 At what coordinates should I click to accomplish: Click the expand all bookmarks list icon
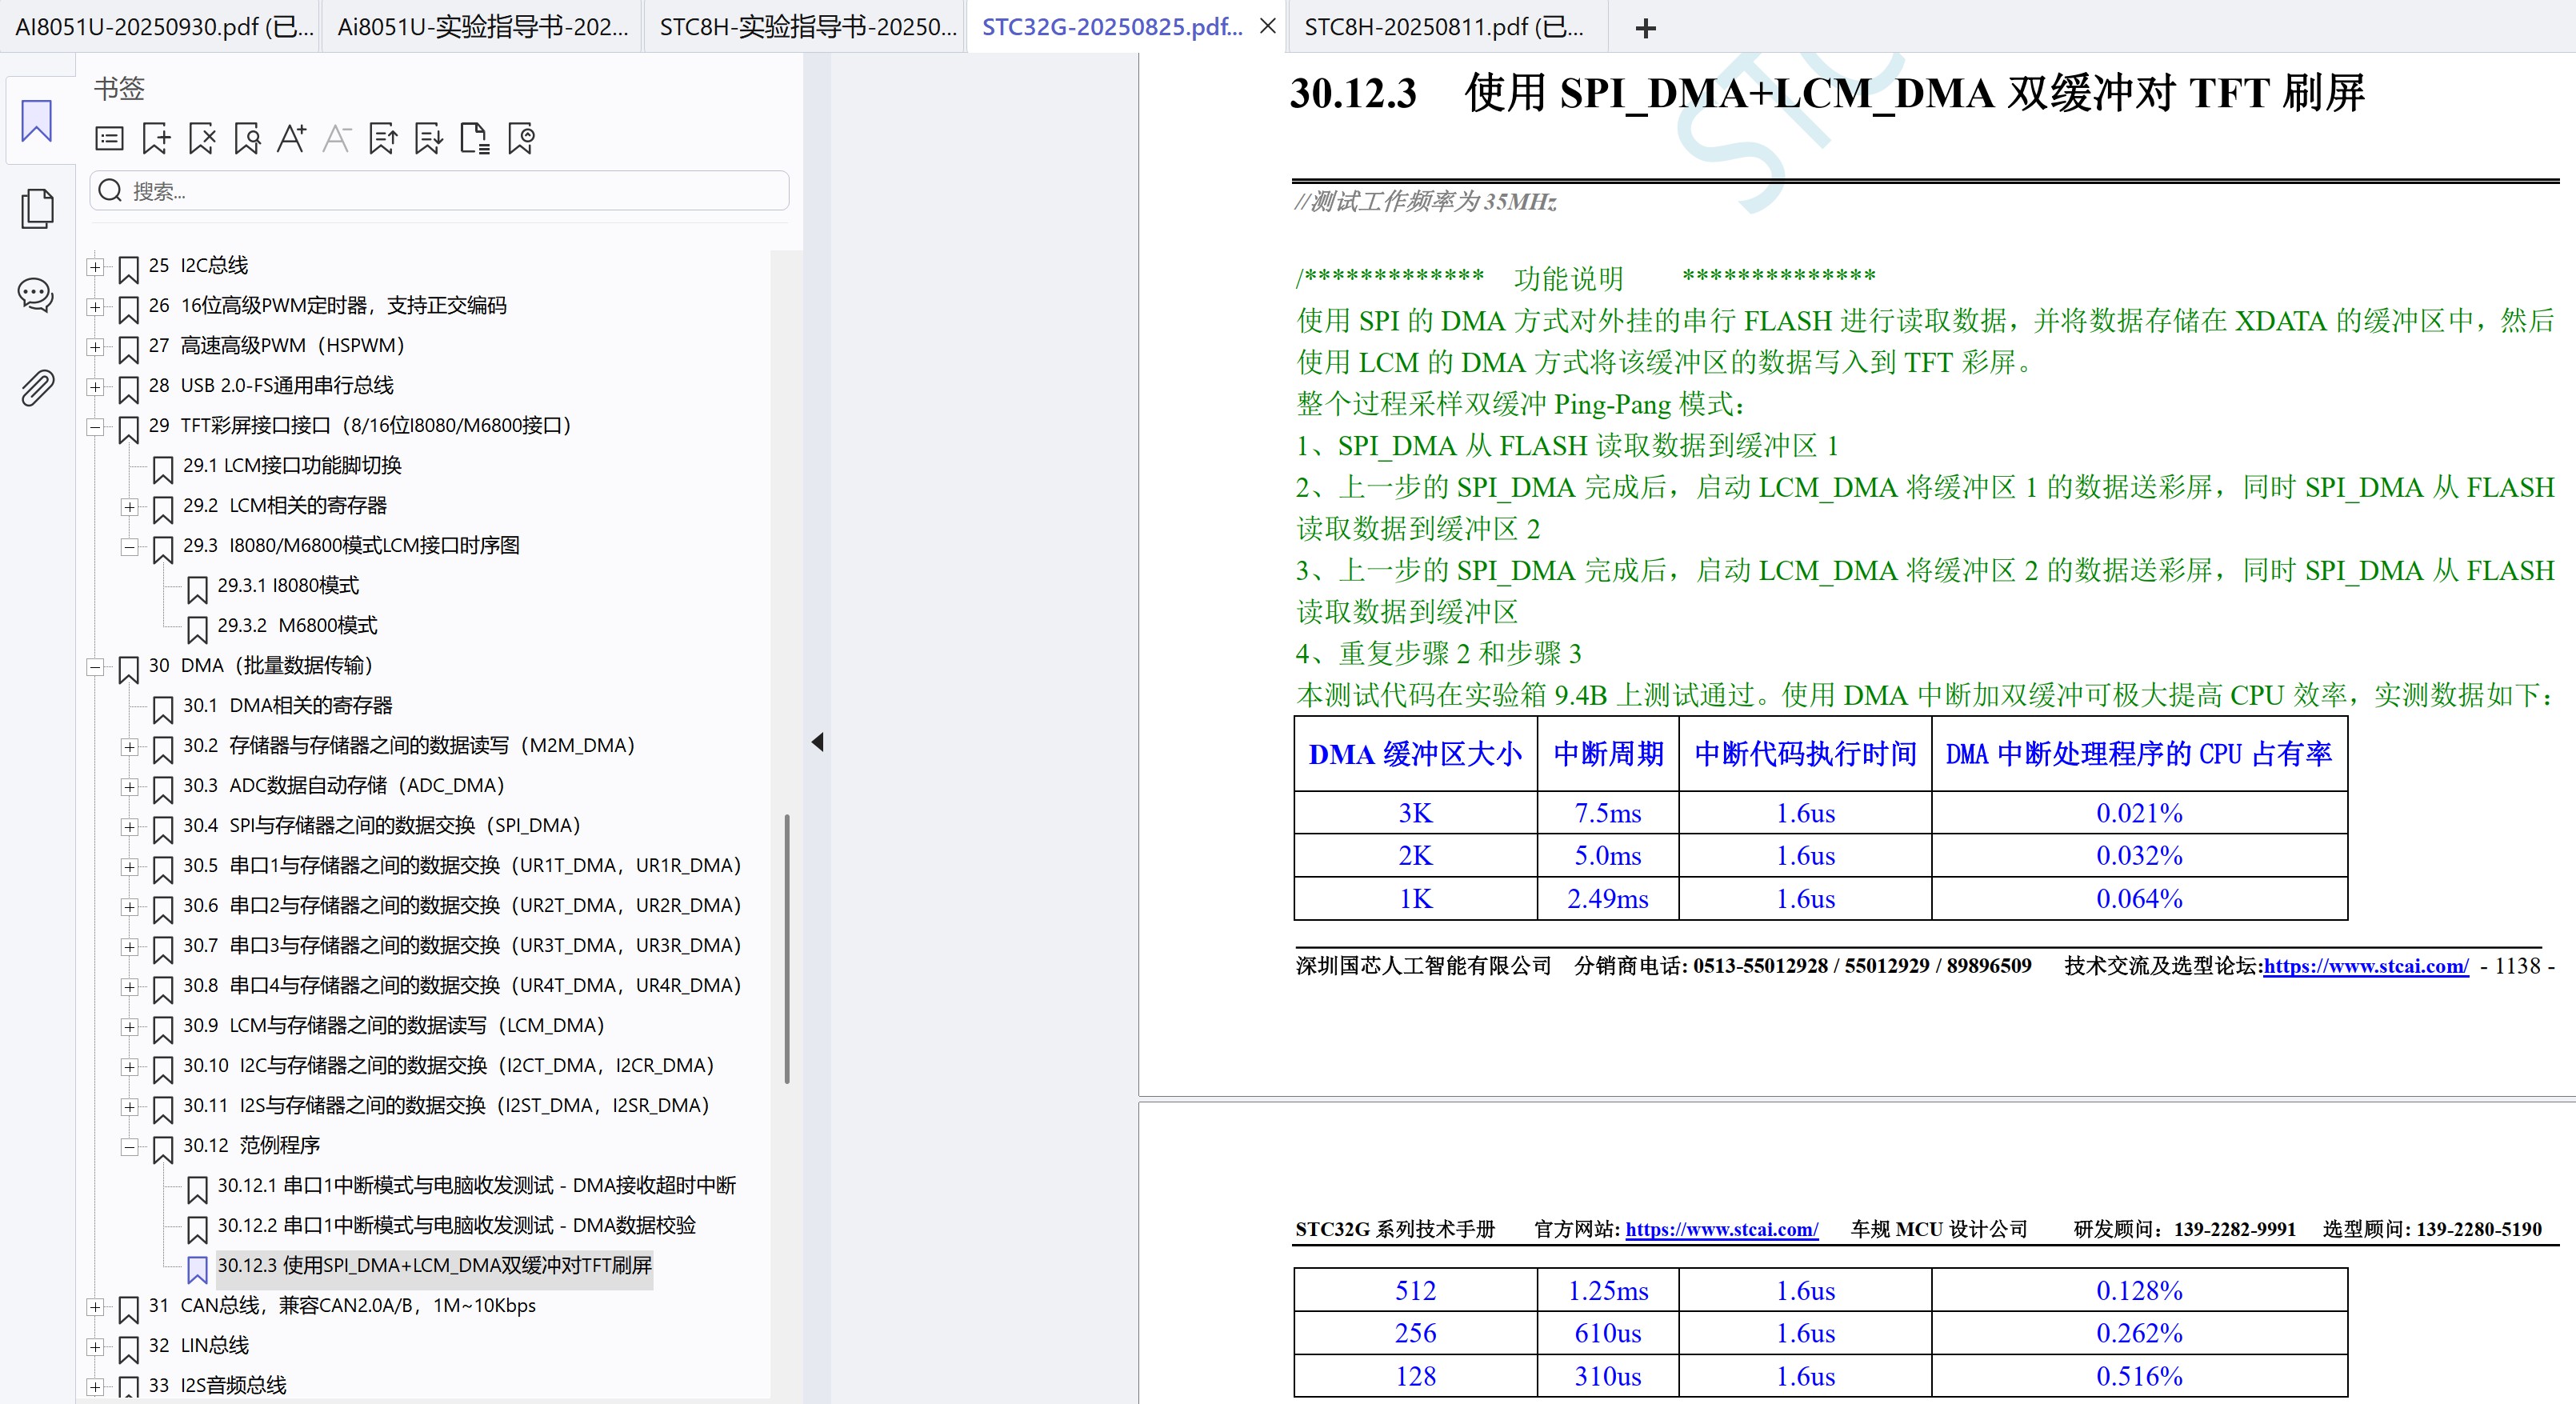point(110,138)
